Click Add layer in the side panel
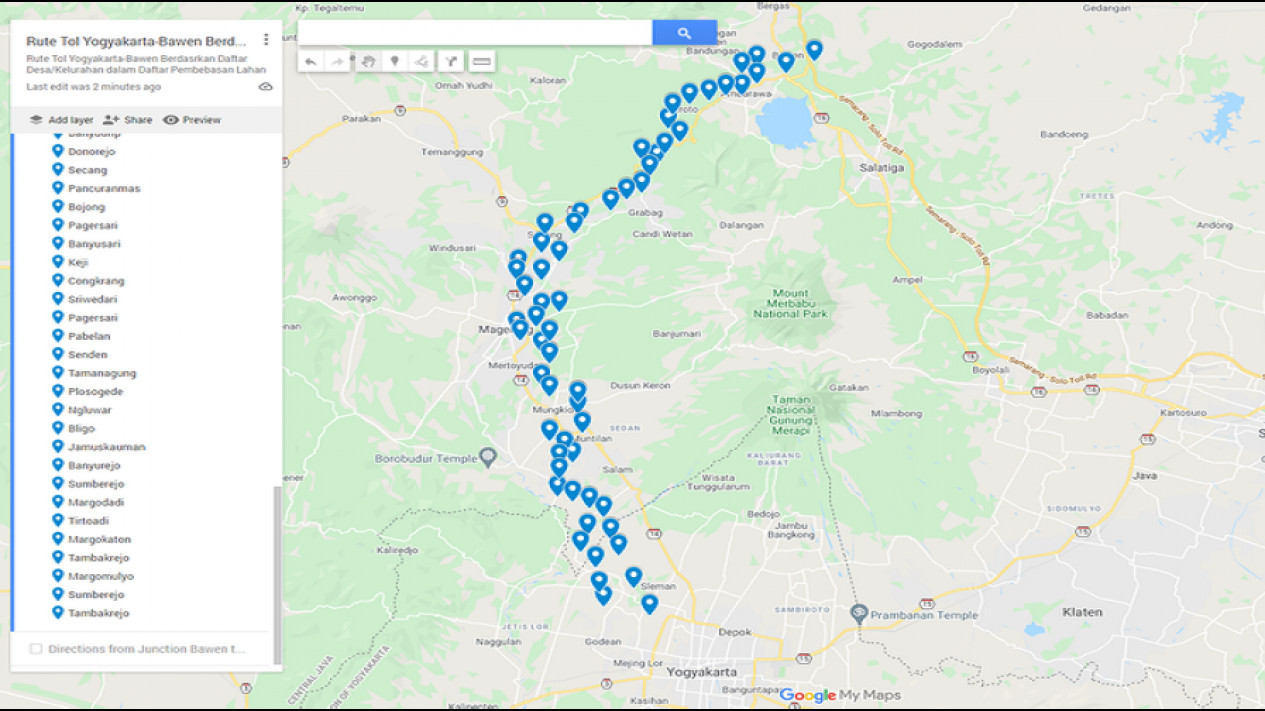 61,120
